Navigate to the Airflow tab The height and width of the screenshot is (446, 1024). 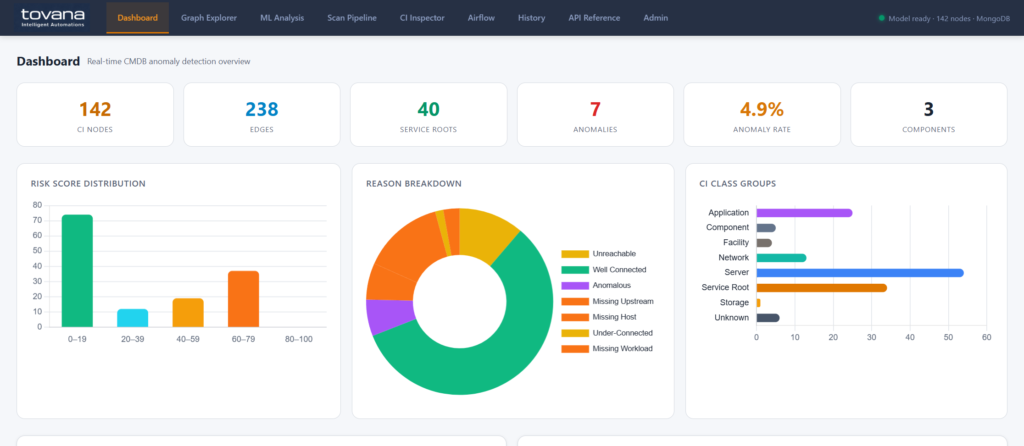481,18
